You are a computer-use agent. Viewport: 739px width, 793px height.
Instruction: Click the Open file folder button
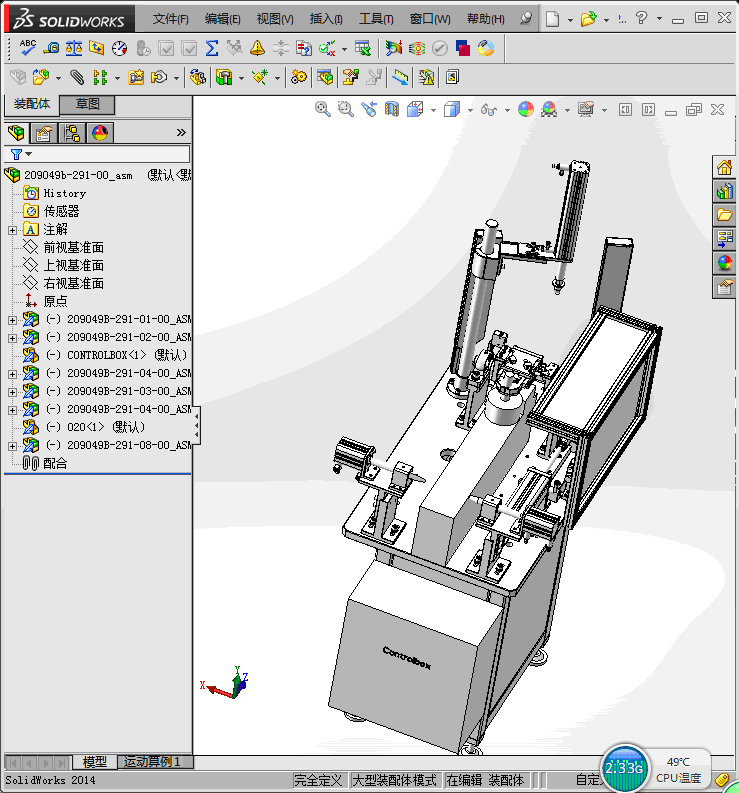588,19
